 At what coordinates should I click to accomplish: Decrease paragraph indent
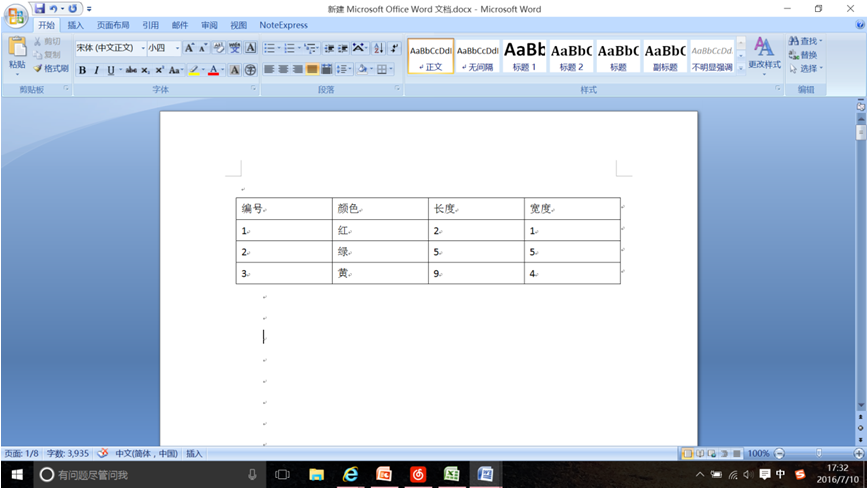(329, 48)
